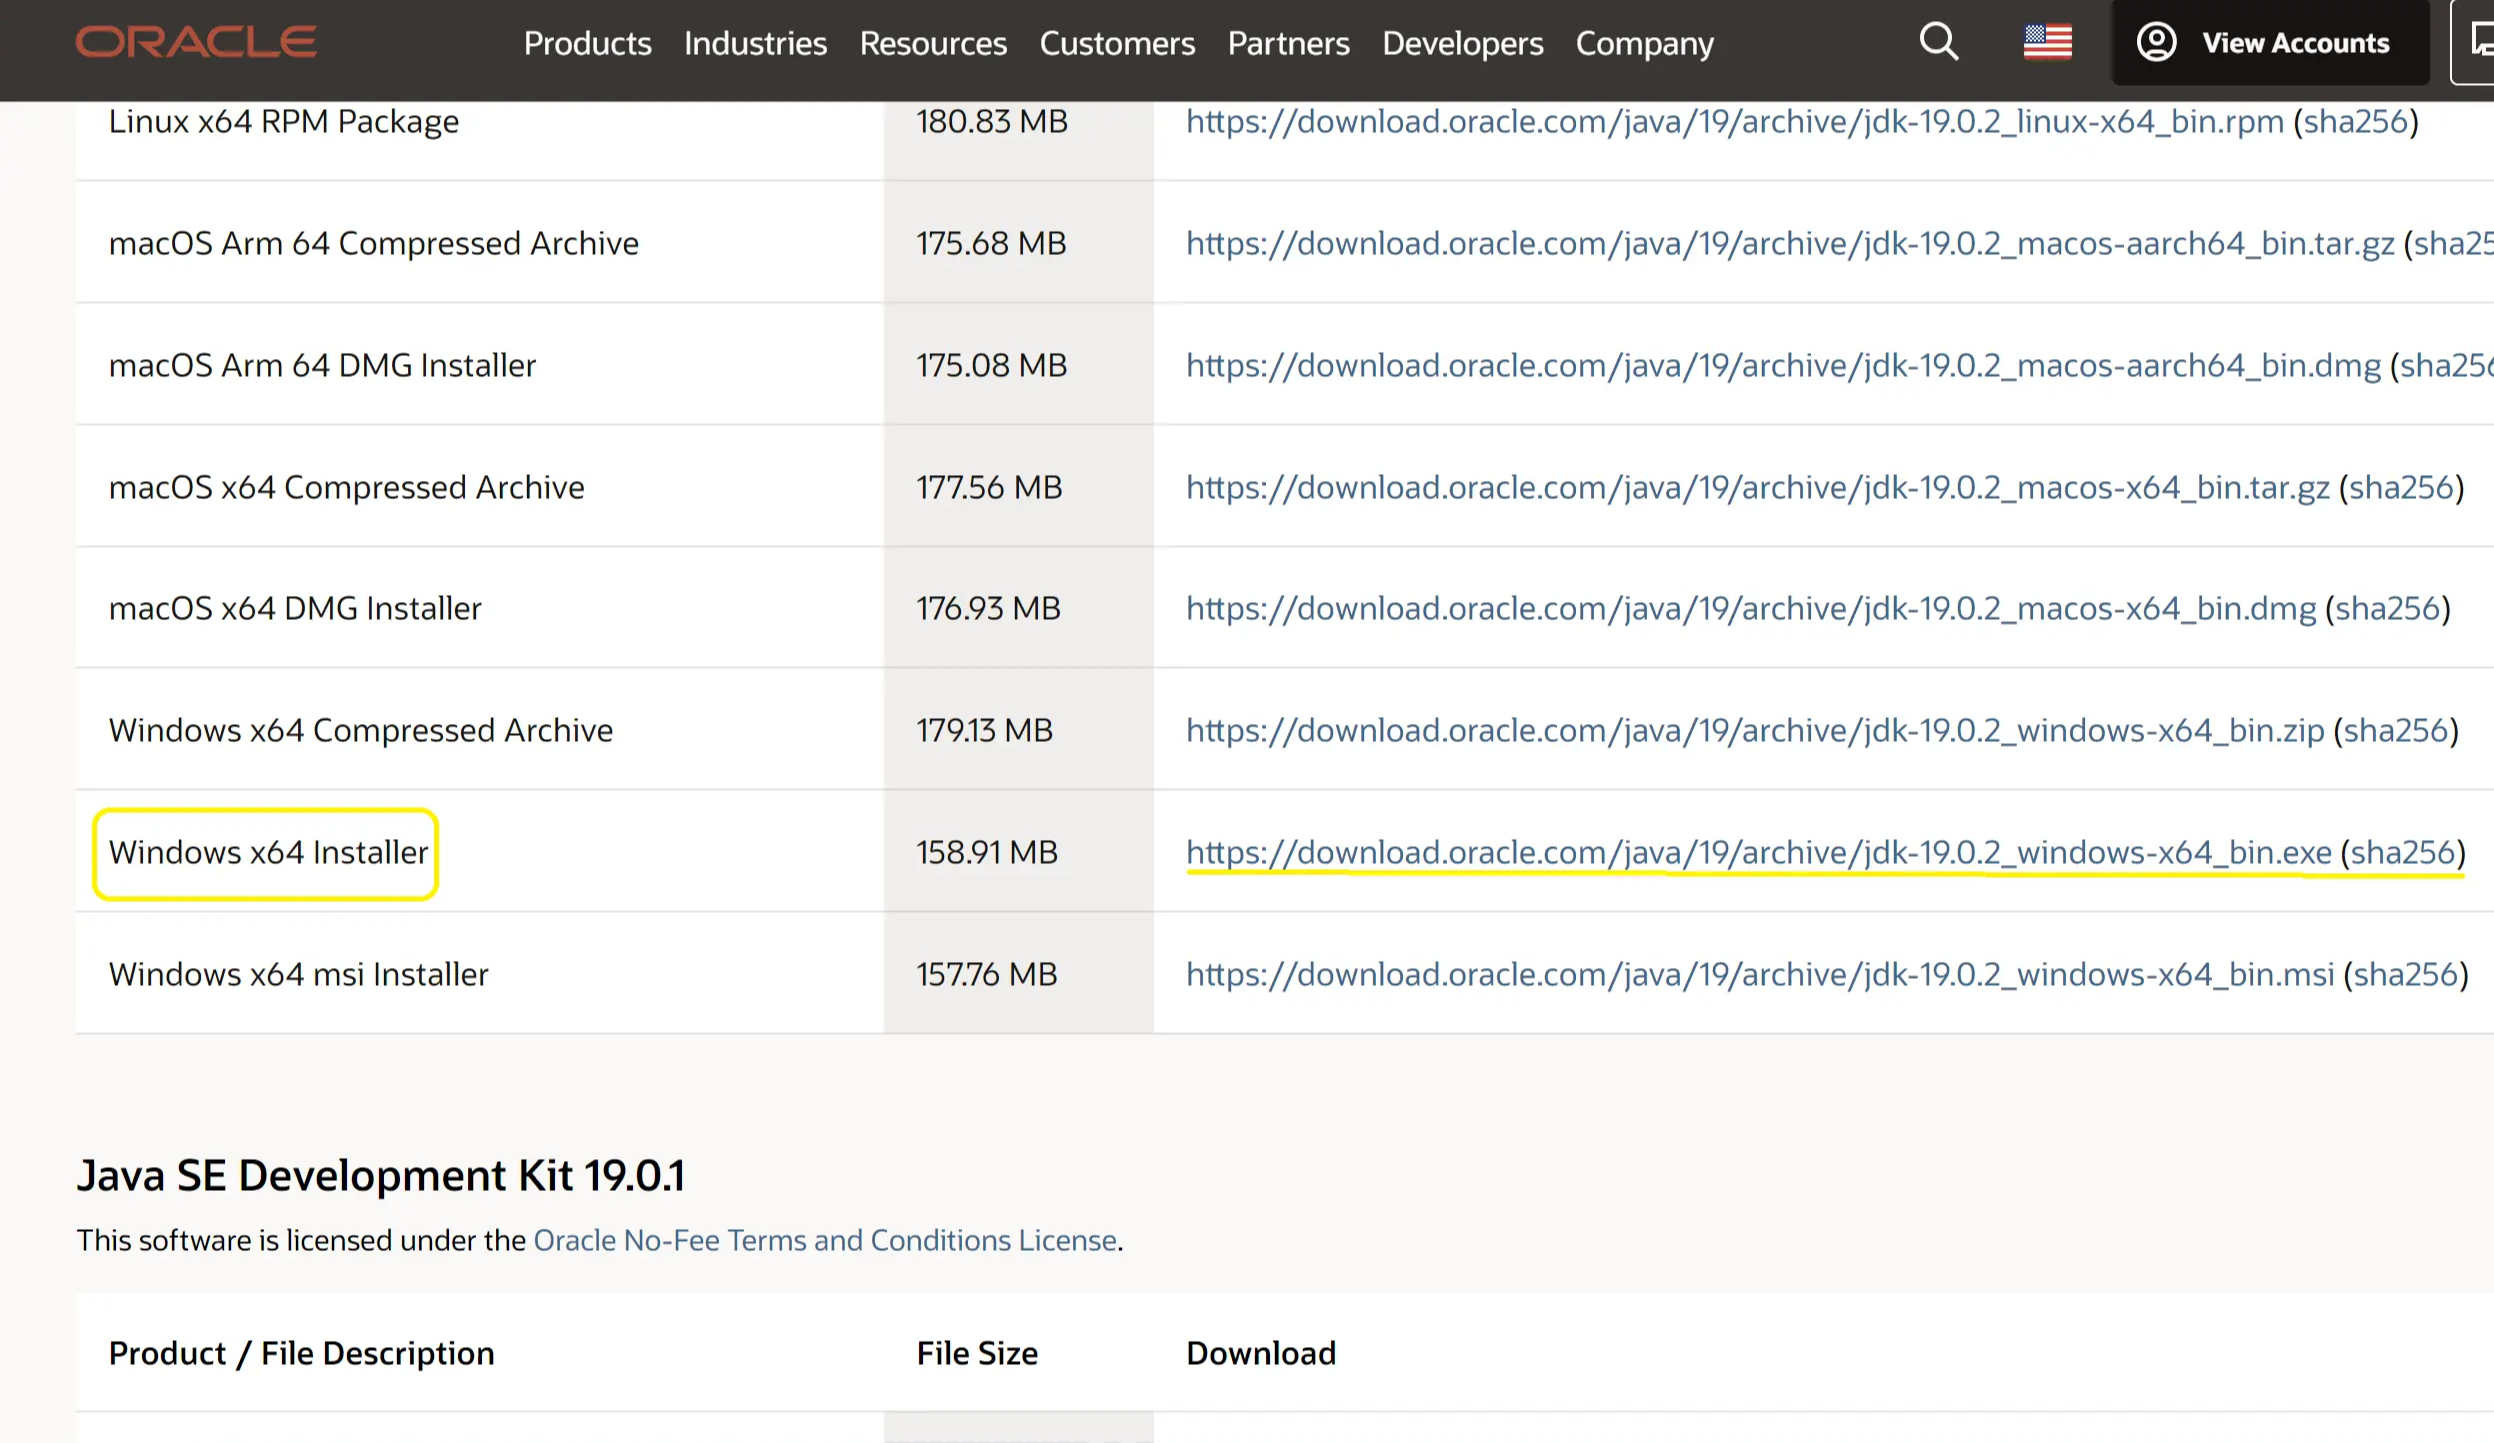Click the 'Download' column header

(1261, 1353)
